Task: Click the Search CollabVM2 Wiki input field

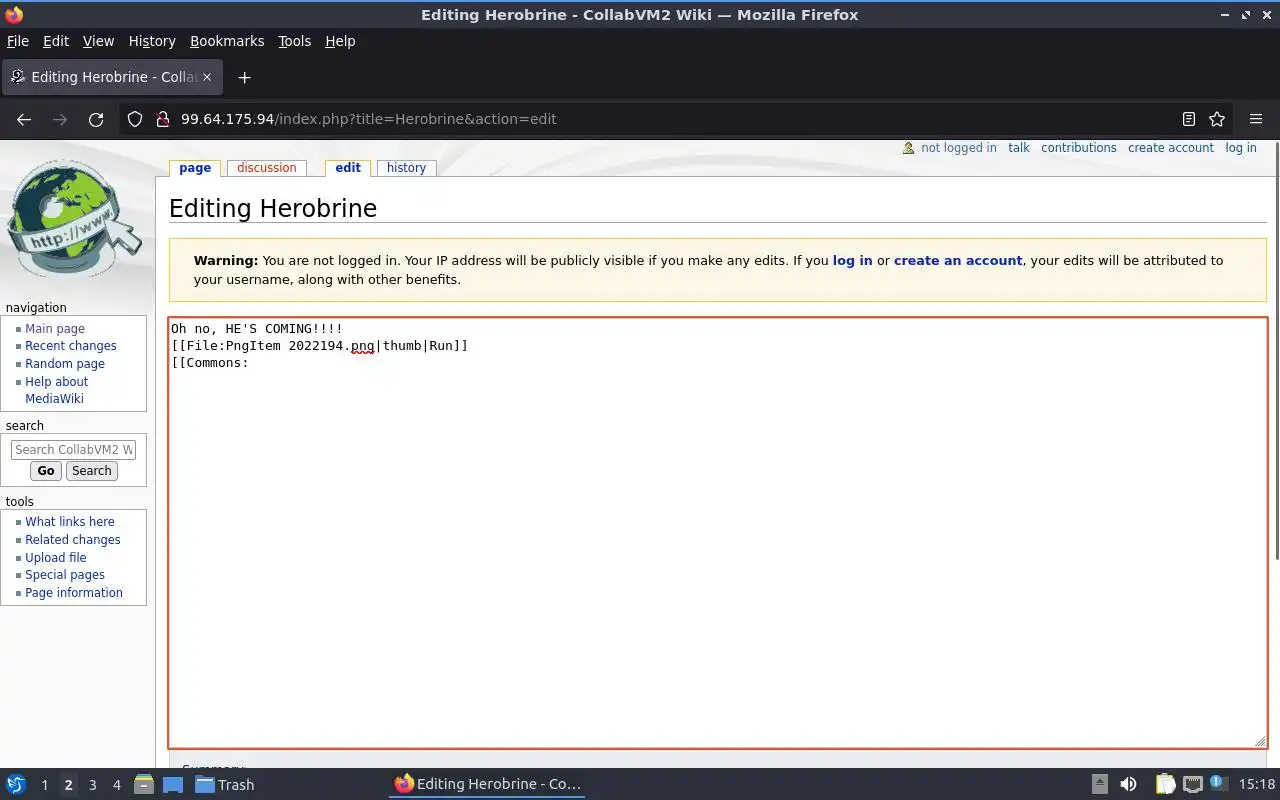Action: [x=74, y=450]
